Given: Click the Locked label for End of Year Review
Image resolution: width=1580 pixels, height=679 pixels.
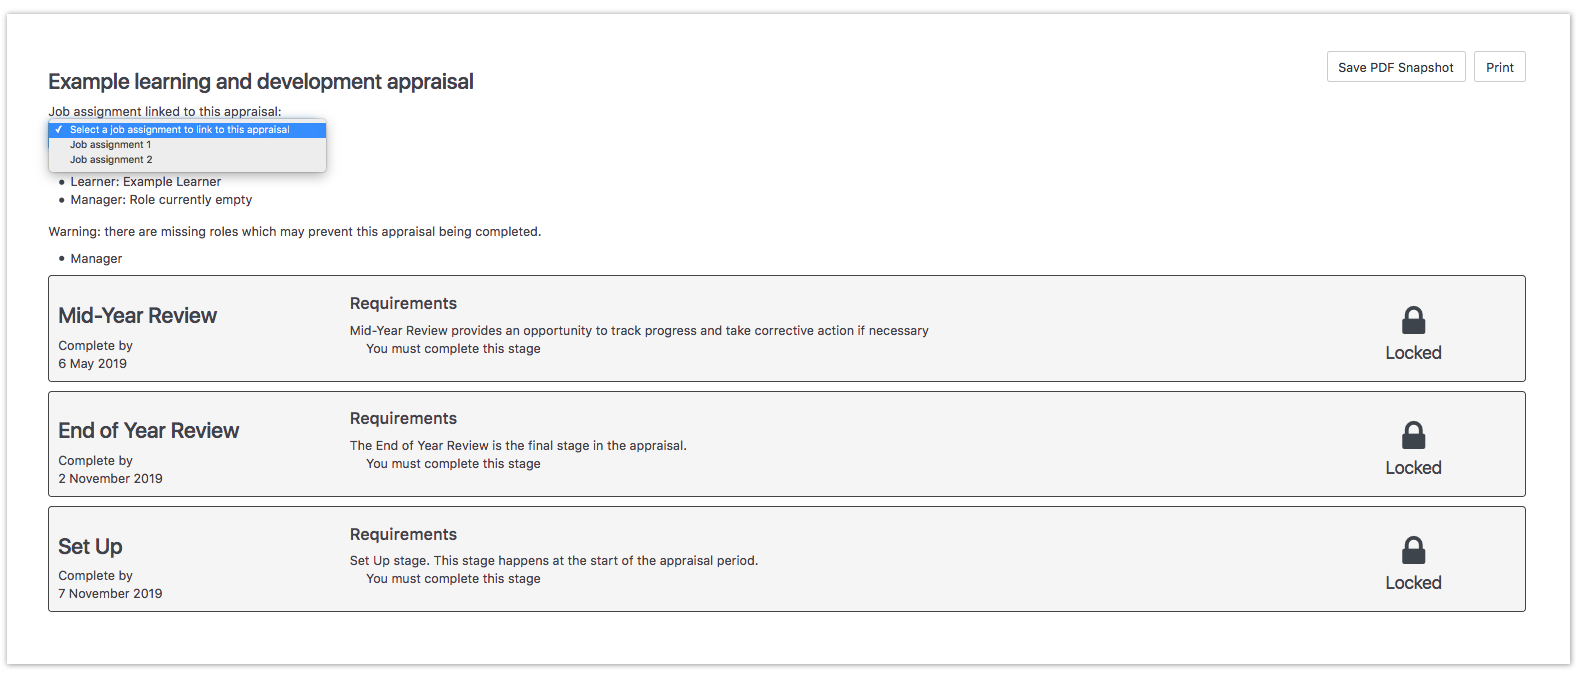Looking at the screenshot, I should [1413, 468].
